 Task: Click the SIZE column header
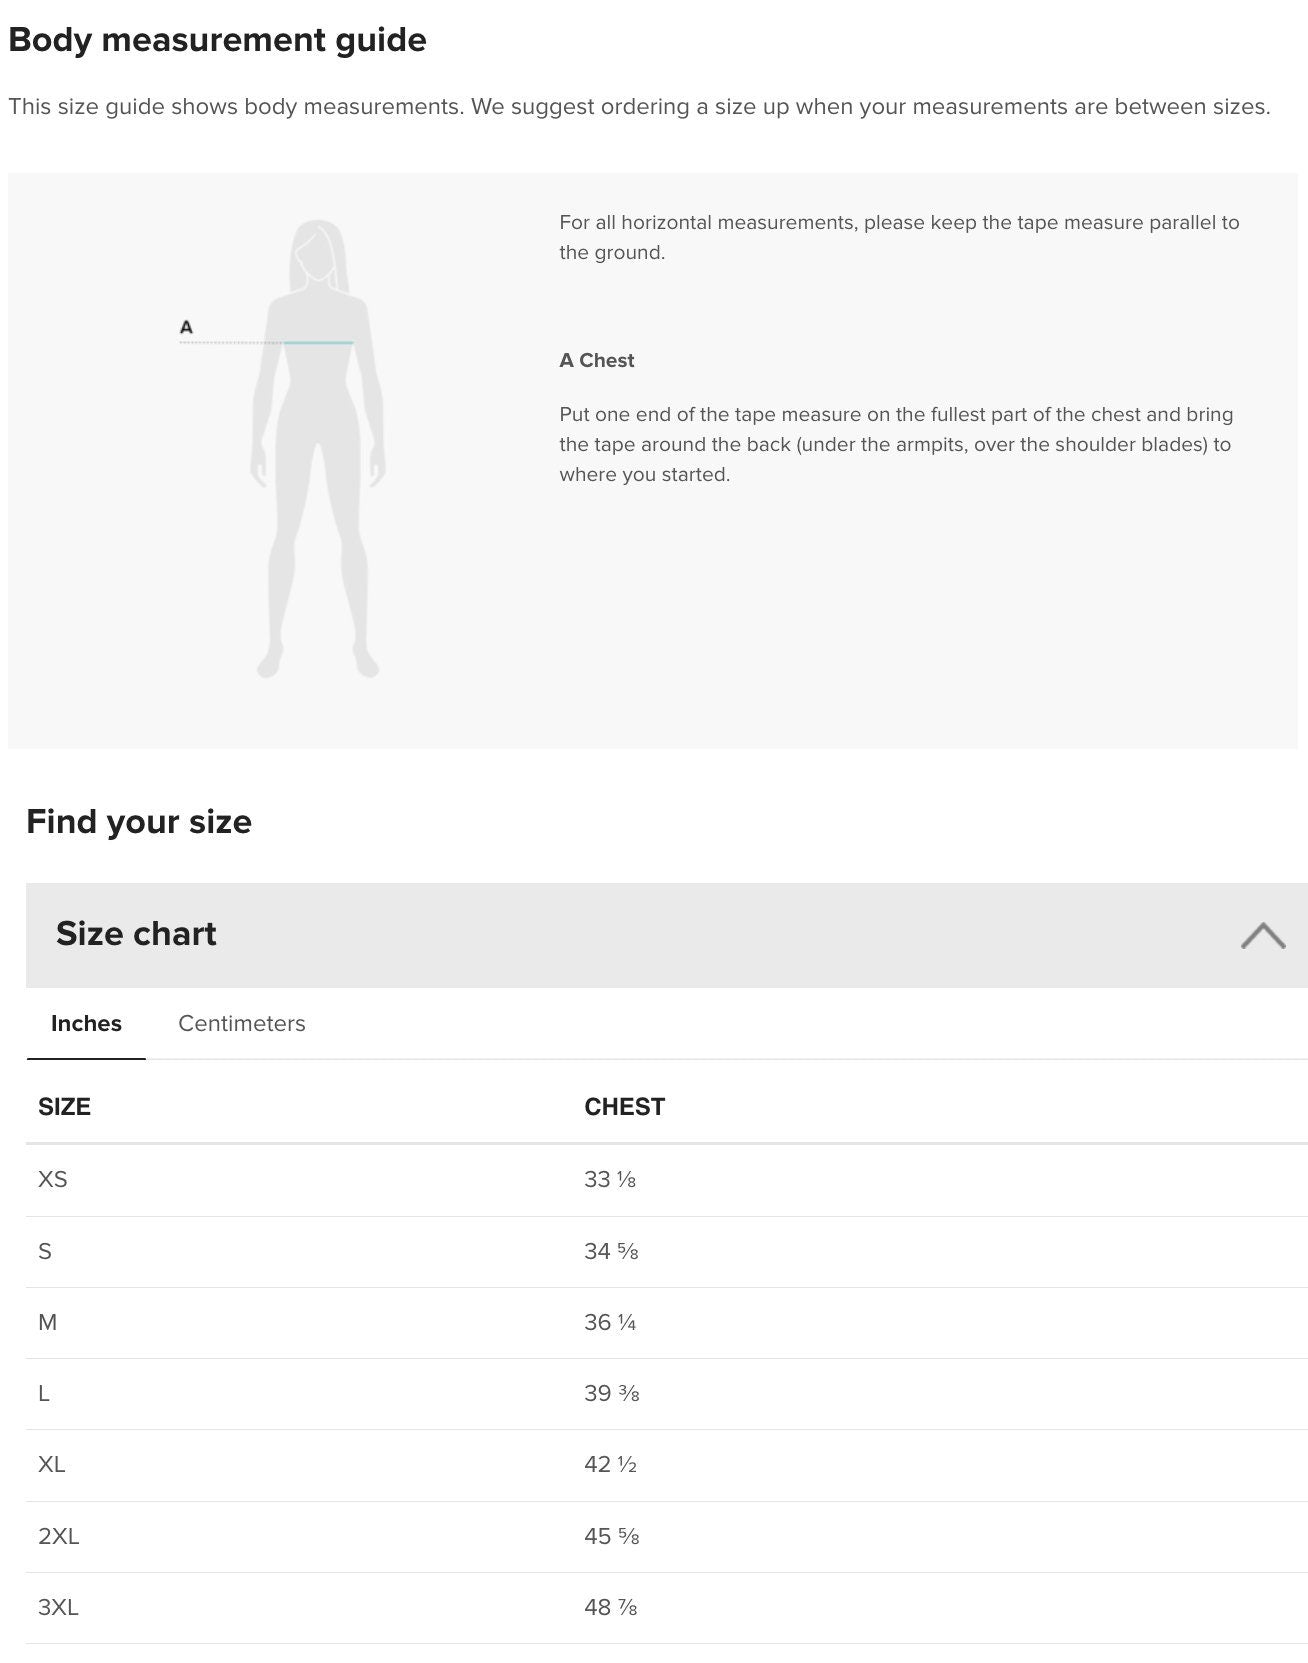pos(64,1107)
